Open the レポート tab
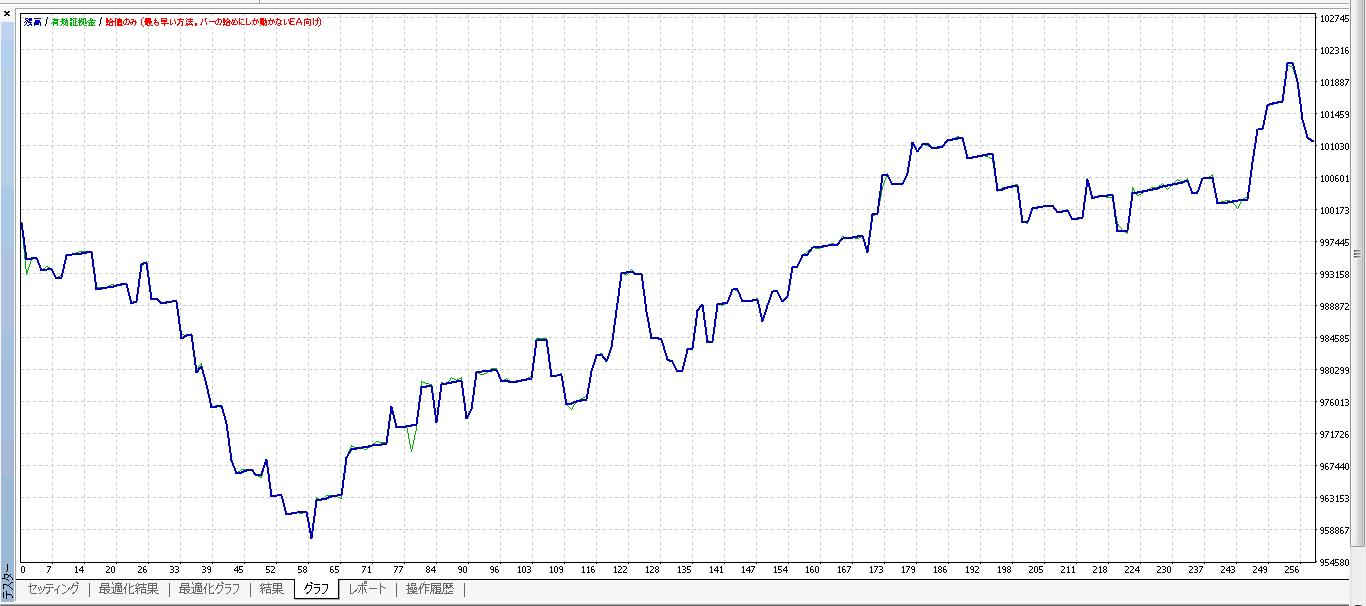 367,589
